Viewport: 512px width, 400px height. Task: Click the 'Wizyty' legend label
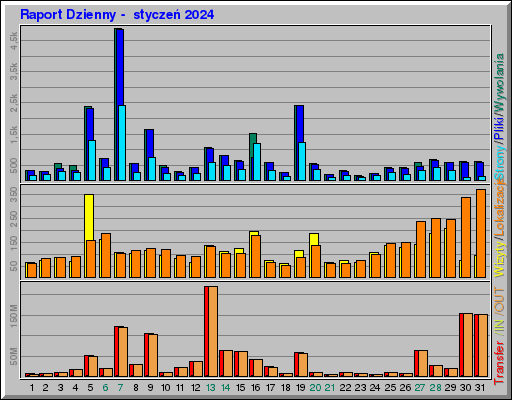(499, 259)
